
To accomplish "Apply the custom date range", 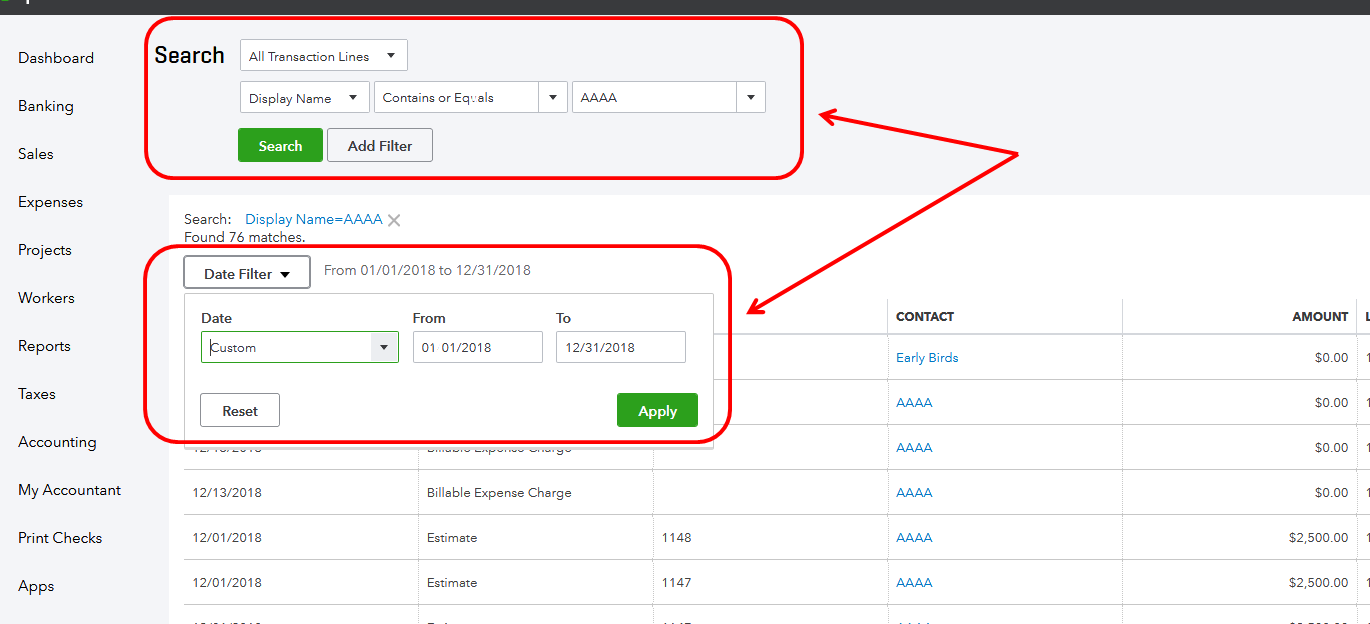I will (657, 410).
